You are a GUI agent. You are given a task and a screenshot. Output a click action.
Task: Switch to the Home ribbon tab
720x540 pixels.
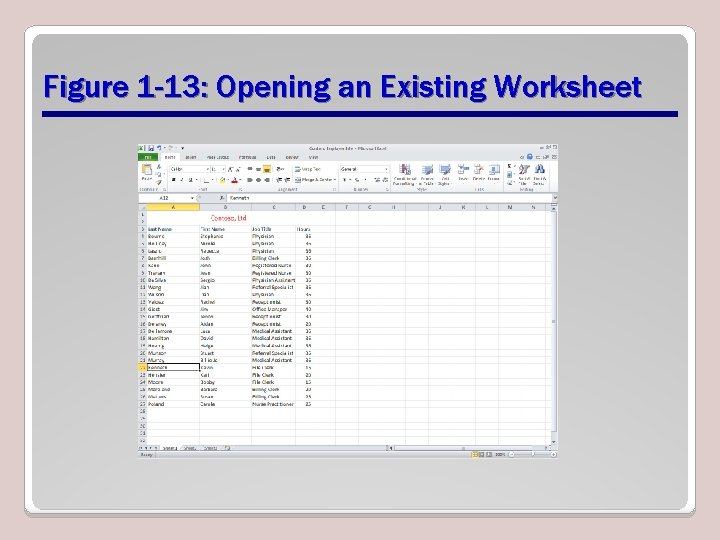pos(169,157)
